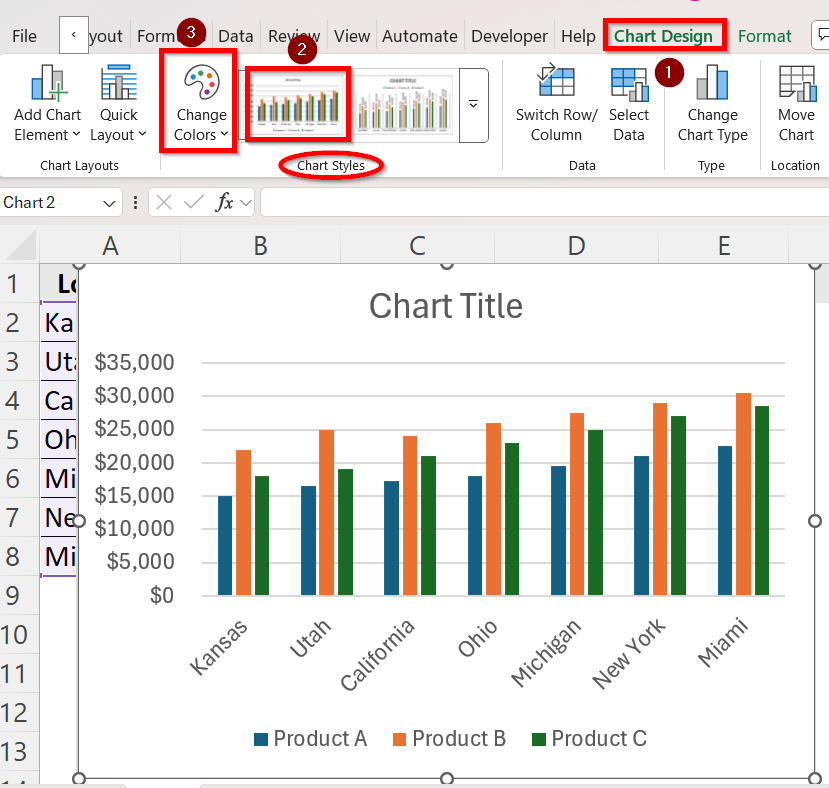This screenshot has width=829, height=788.
Task: Switch to the Chart Design tab
Action: 663,36
